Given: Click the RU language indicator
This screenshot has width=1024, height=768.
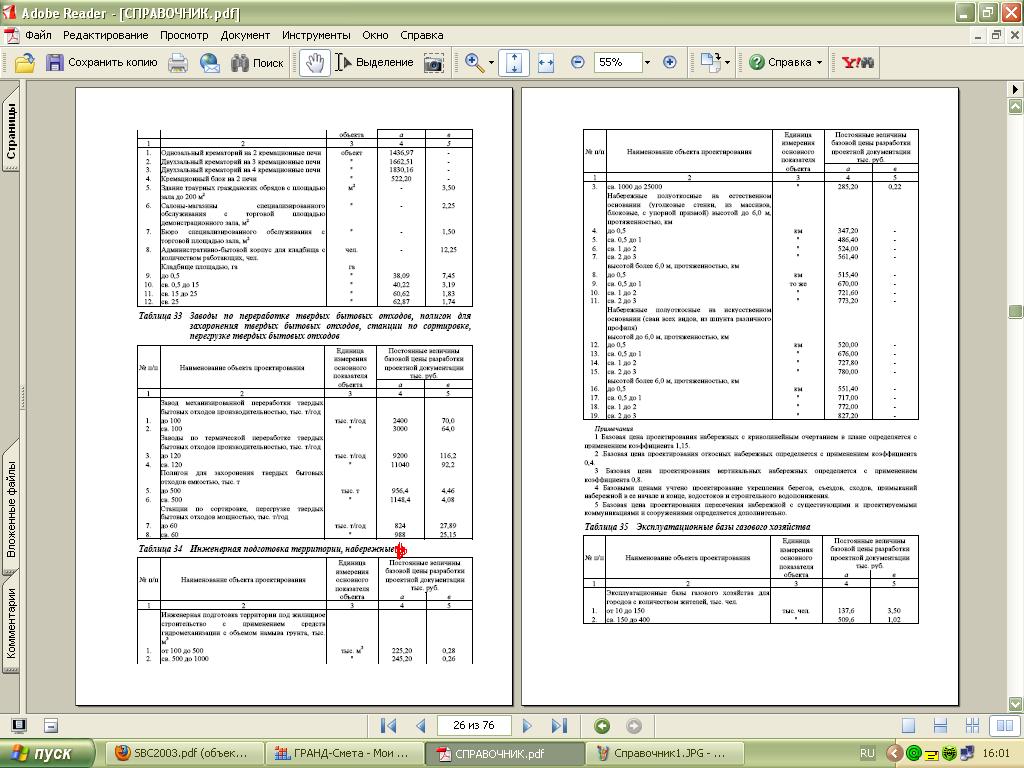Looking at the screenshot, I should pos(867,754).
